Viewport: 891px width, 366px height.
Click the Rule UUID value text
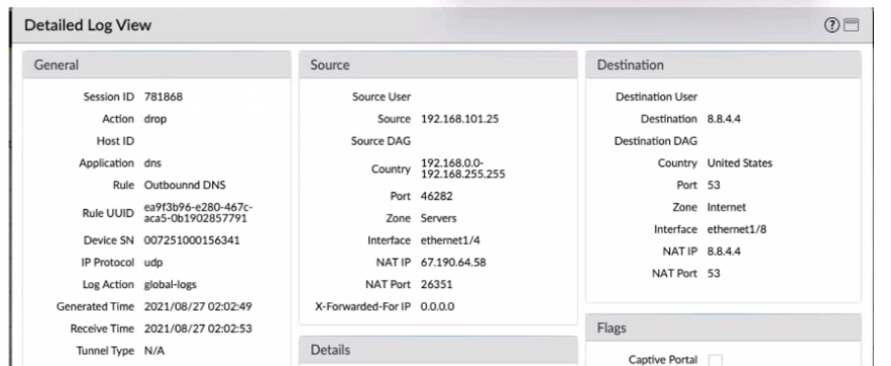click(198, 213)
